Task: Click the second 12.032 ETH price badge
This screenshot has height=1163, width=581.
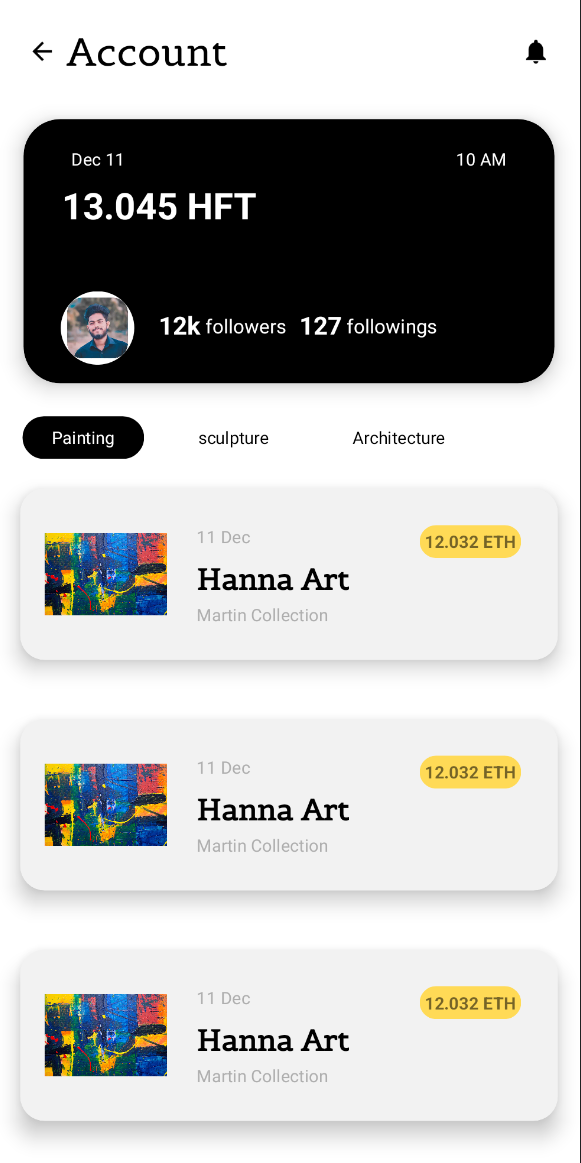Action: 470,771
